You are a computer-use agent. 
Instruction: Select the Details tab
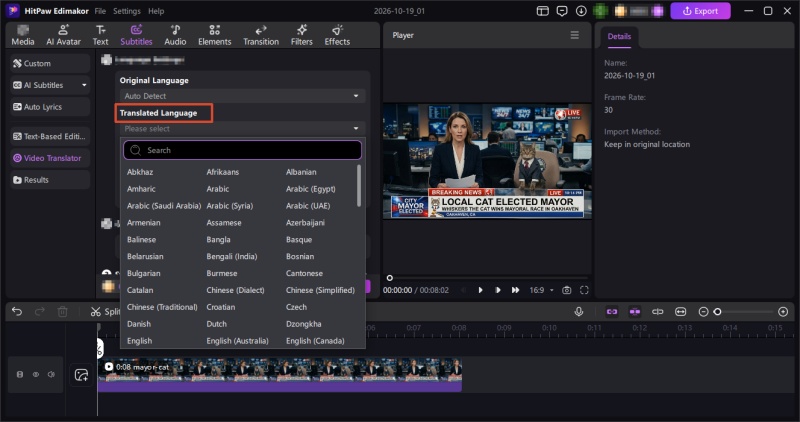pos(619,37)
